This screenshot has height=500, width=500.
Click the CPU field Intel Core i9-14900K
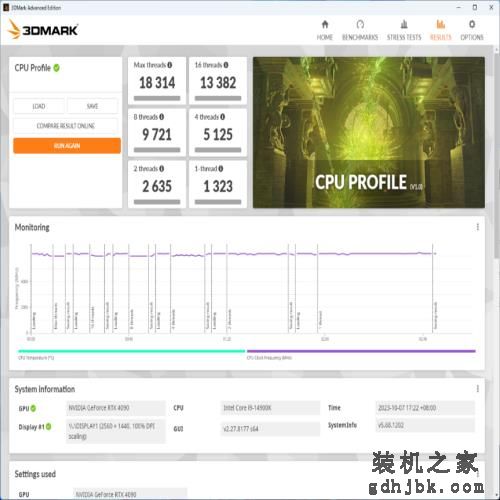271,408
